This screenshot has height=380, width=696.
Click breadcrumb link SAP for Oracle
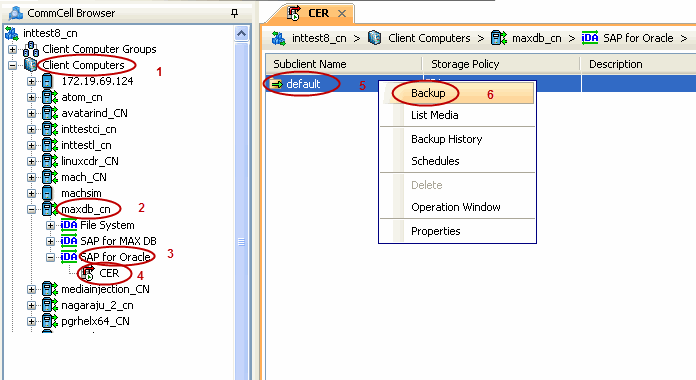tap(638, 38)
